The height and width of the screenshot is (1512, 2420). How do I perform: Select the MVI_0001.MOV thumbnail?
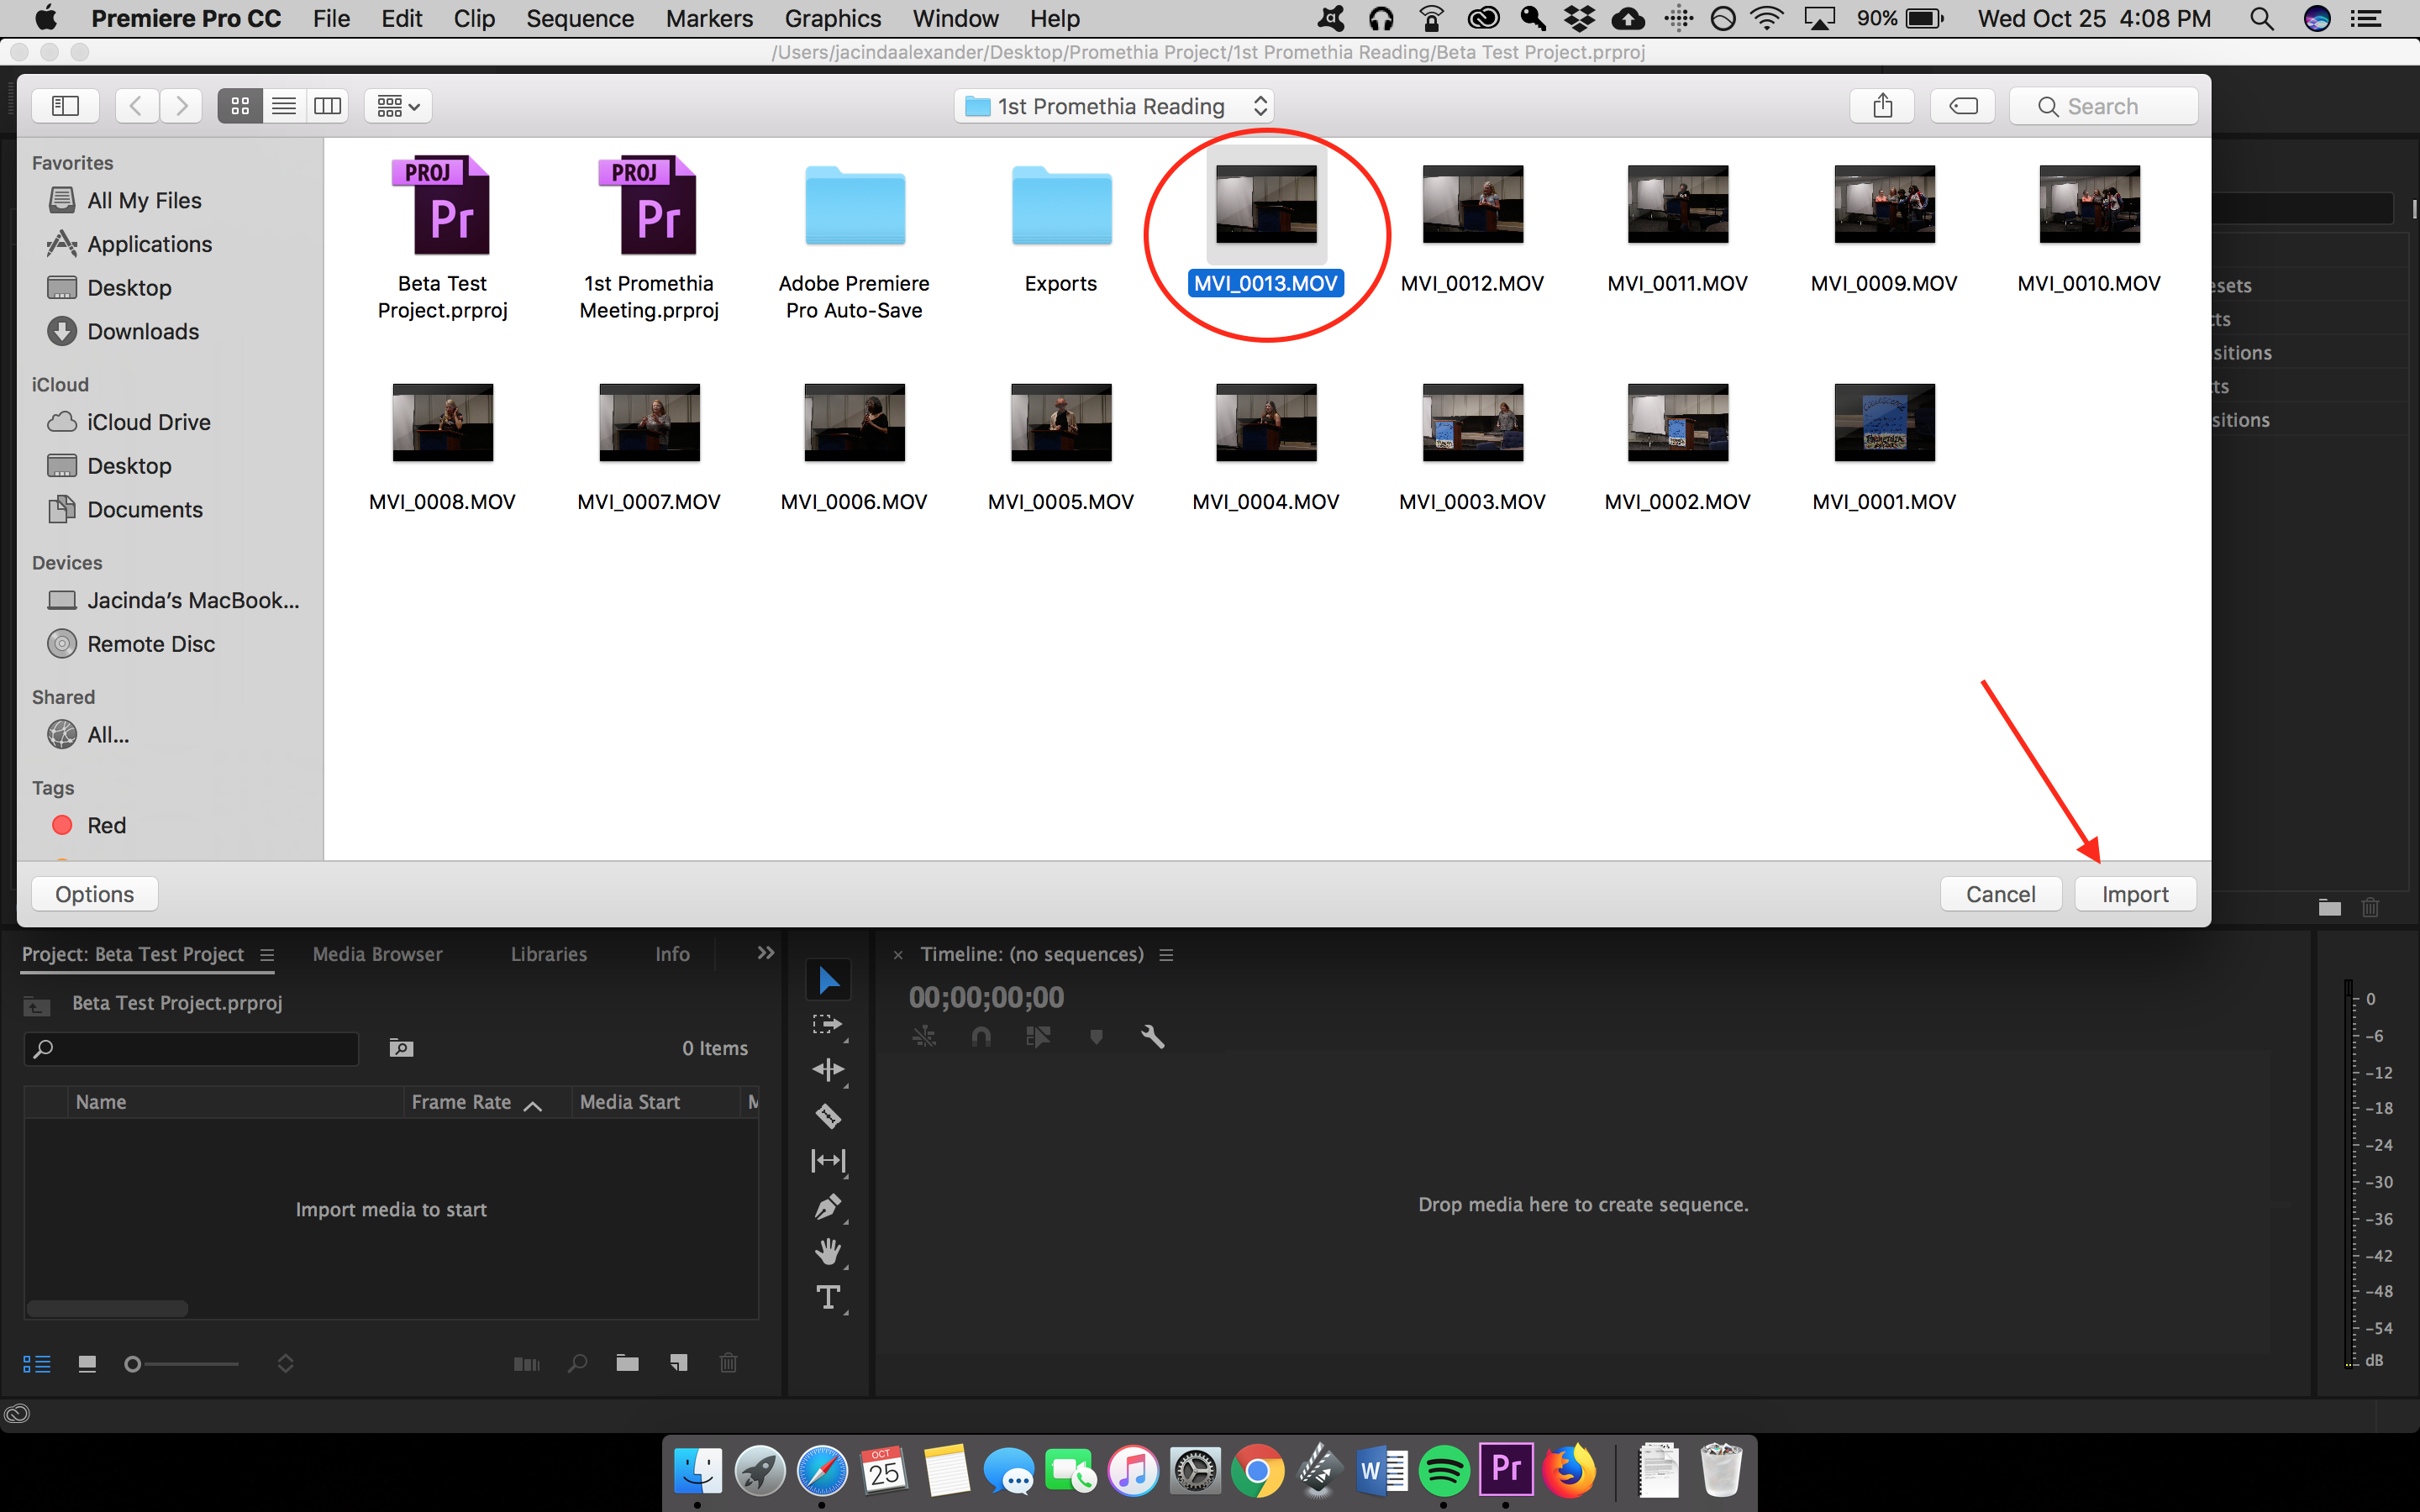pyautogui.click(x=1884, y=423)
